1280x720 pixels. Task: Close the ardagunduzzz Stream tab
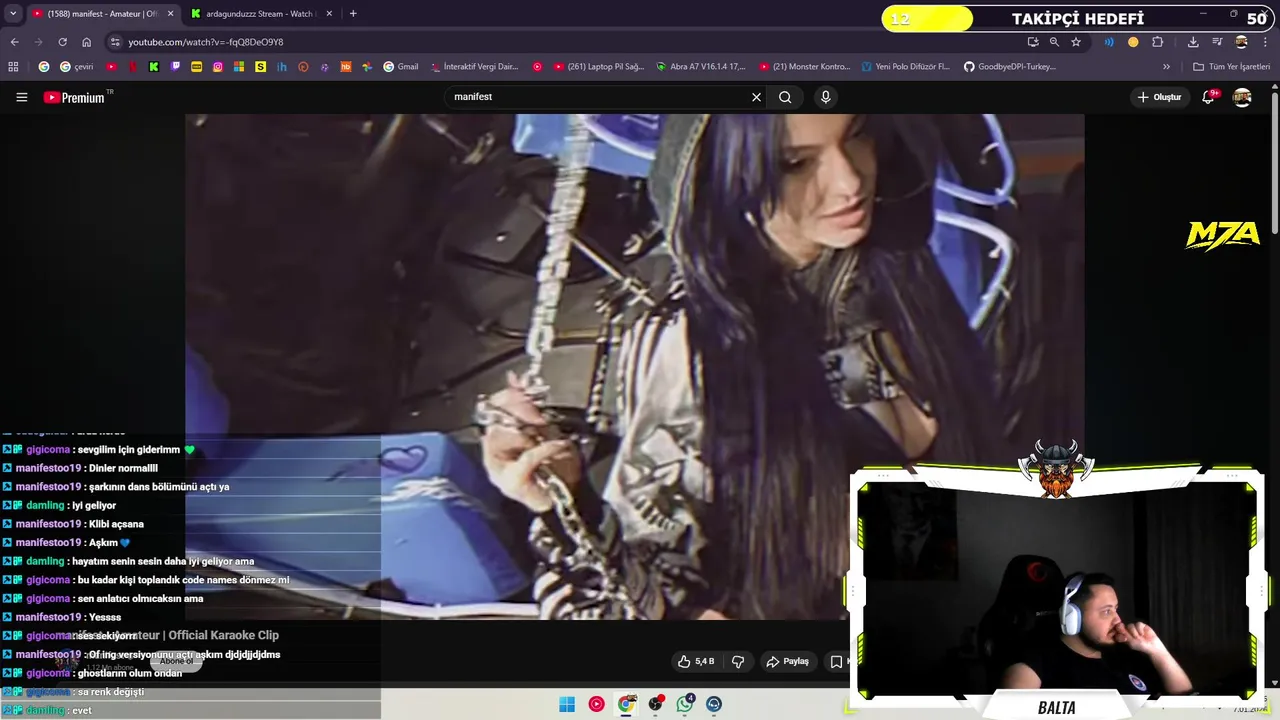329,14
